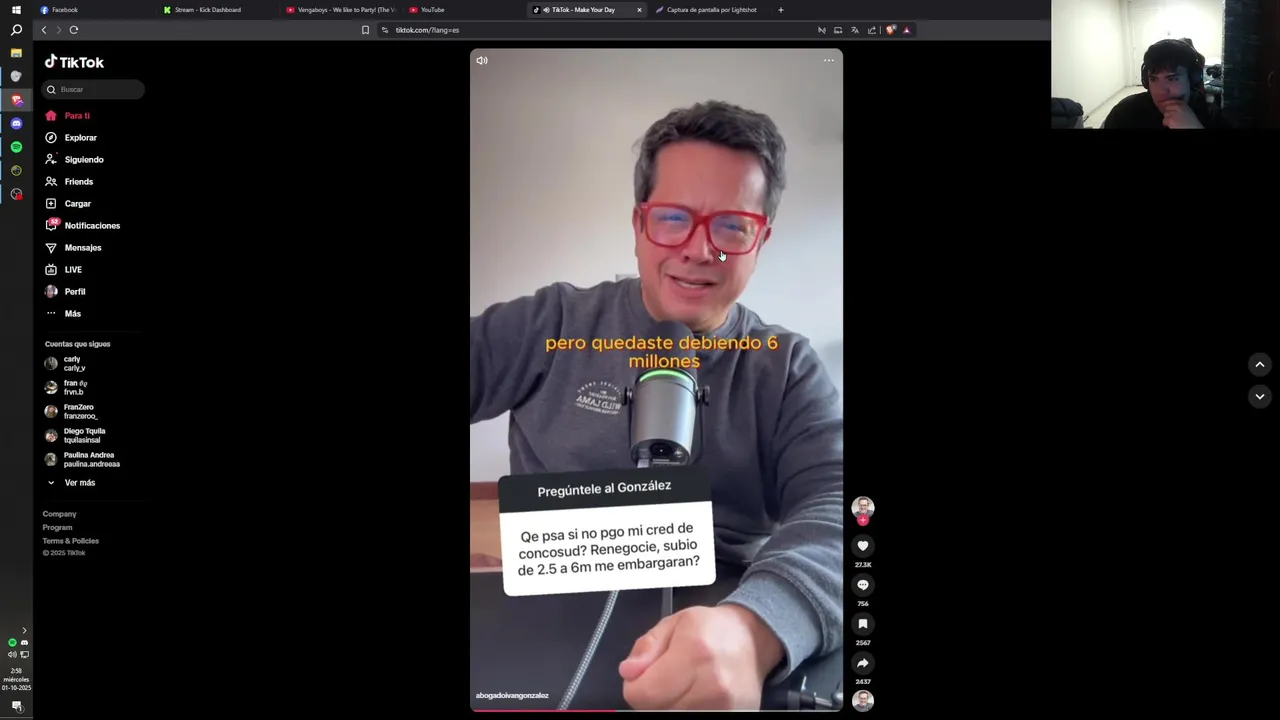Screen dimensions: 1280x720
Task: Open Friends in the sidebar
Action: point(68,182)
